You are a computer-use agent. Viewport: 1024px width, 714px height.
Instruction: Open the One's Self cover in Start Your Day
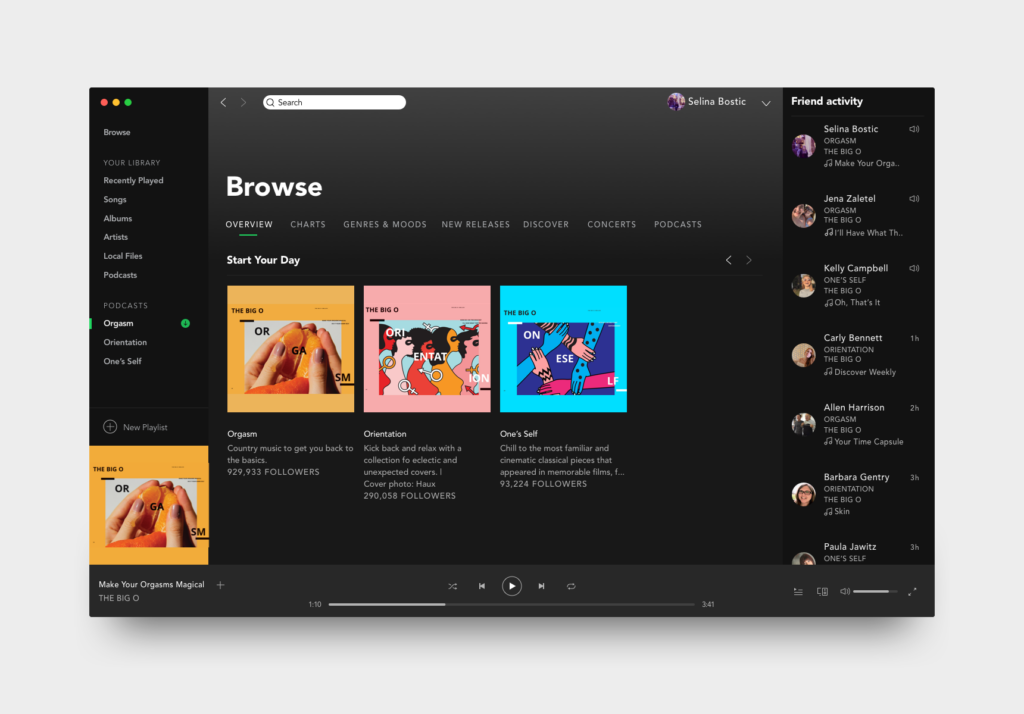[564, 349]
